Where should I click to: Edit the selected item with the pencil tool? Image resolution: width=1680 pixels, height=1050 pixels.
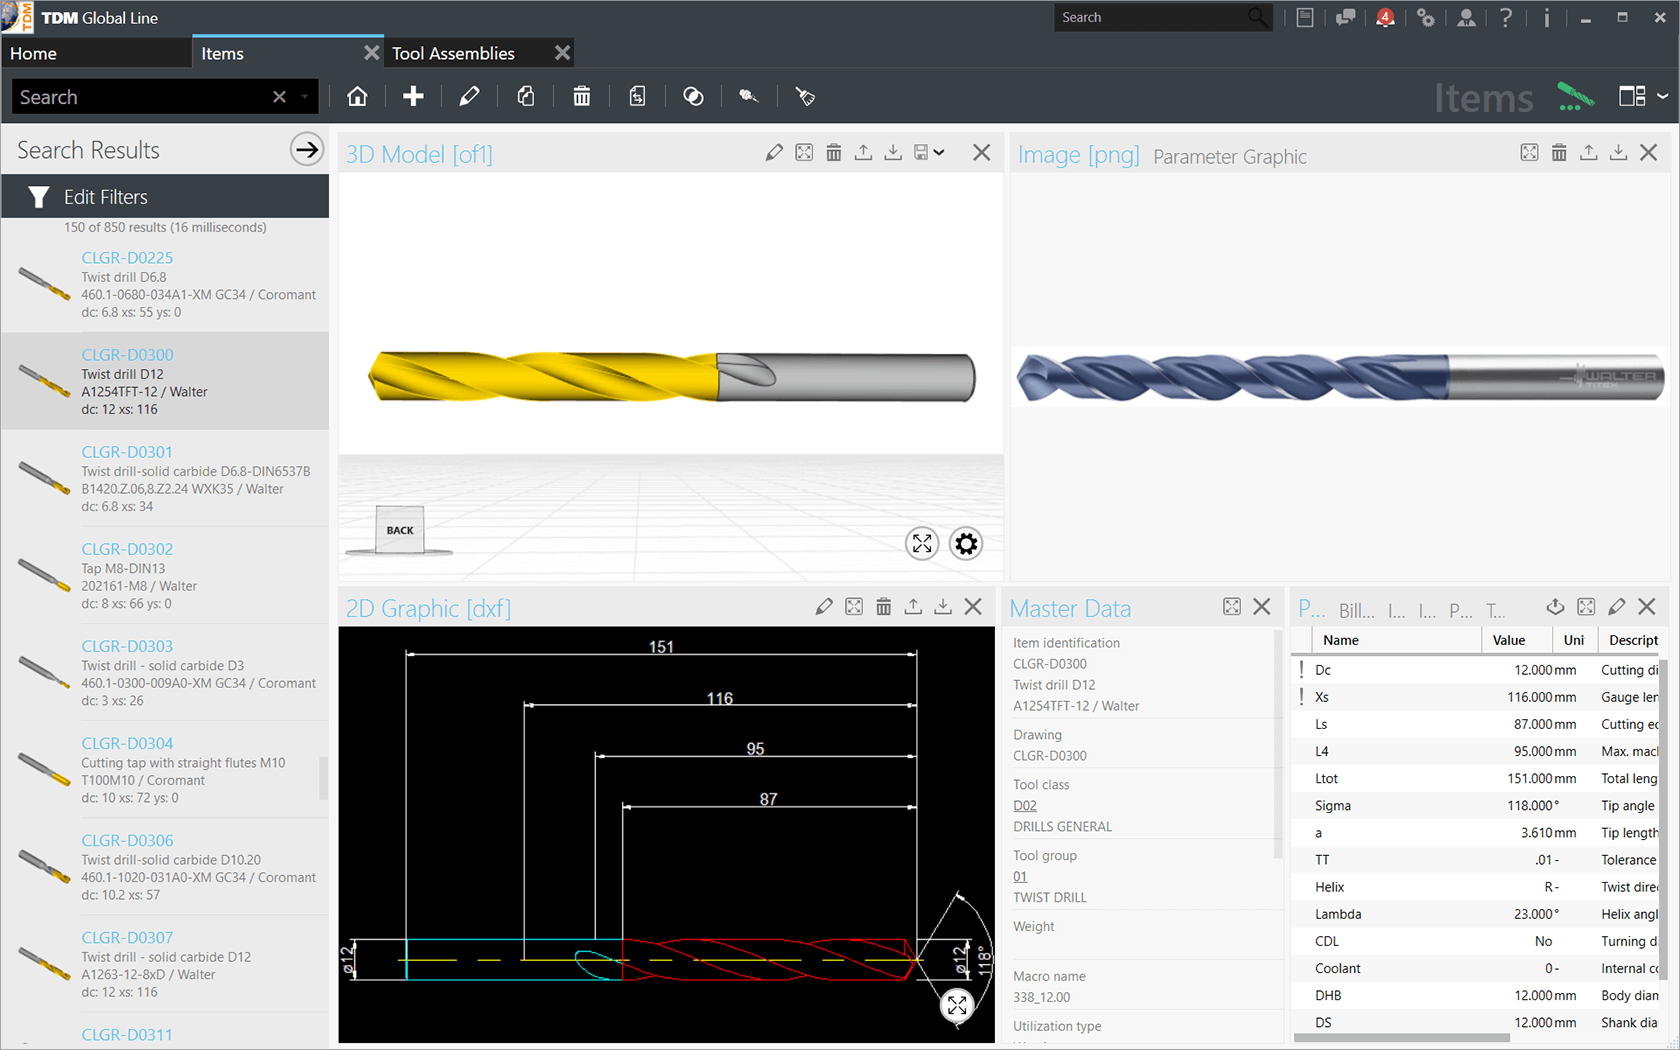(469, 96)
